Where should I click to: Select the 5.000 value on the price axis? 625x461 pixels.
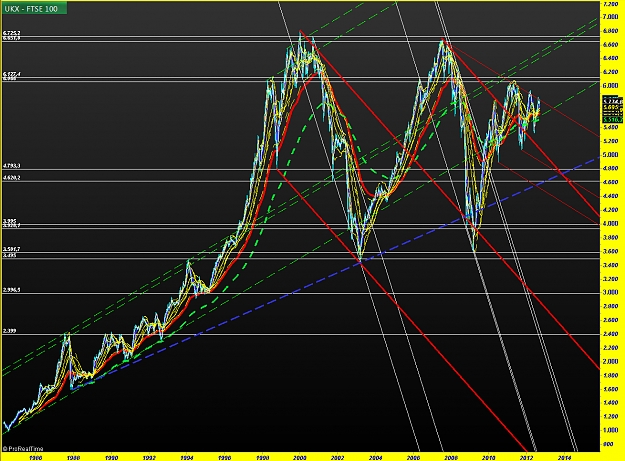point(611,155)
